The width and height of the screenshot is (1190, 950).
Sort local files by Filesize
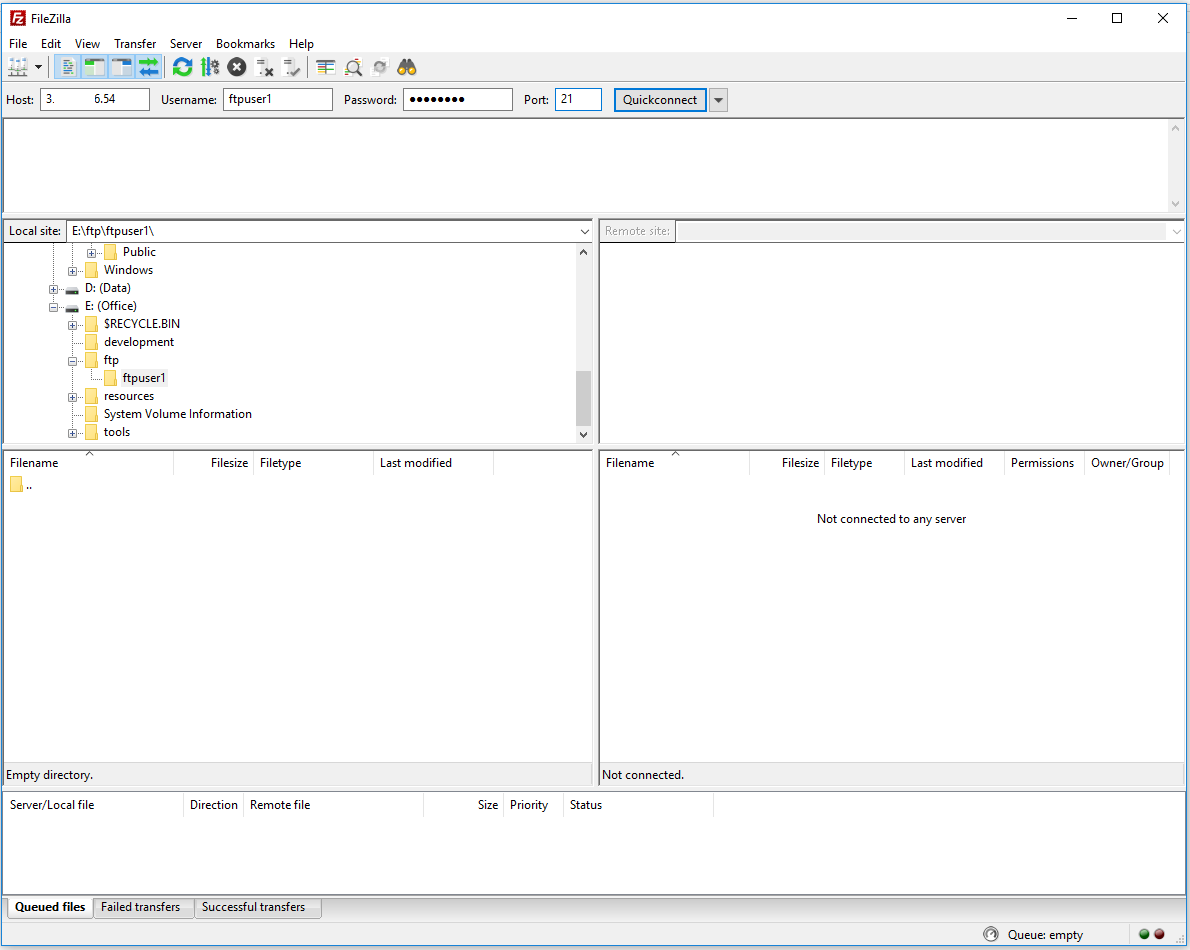point(214,463)
